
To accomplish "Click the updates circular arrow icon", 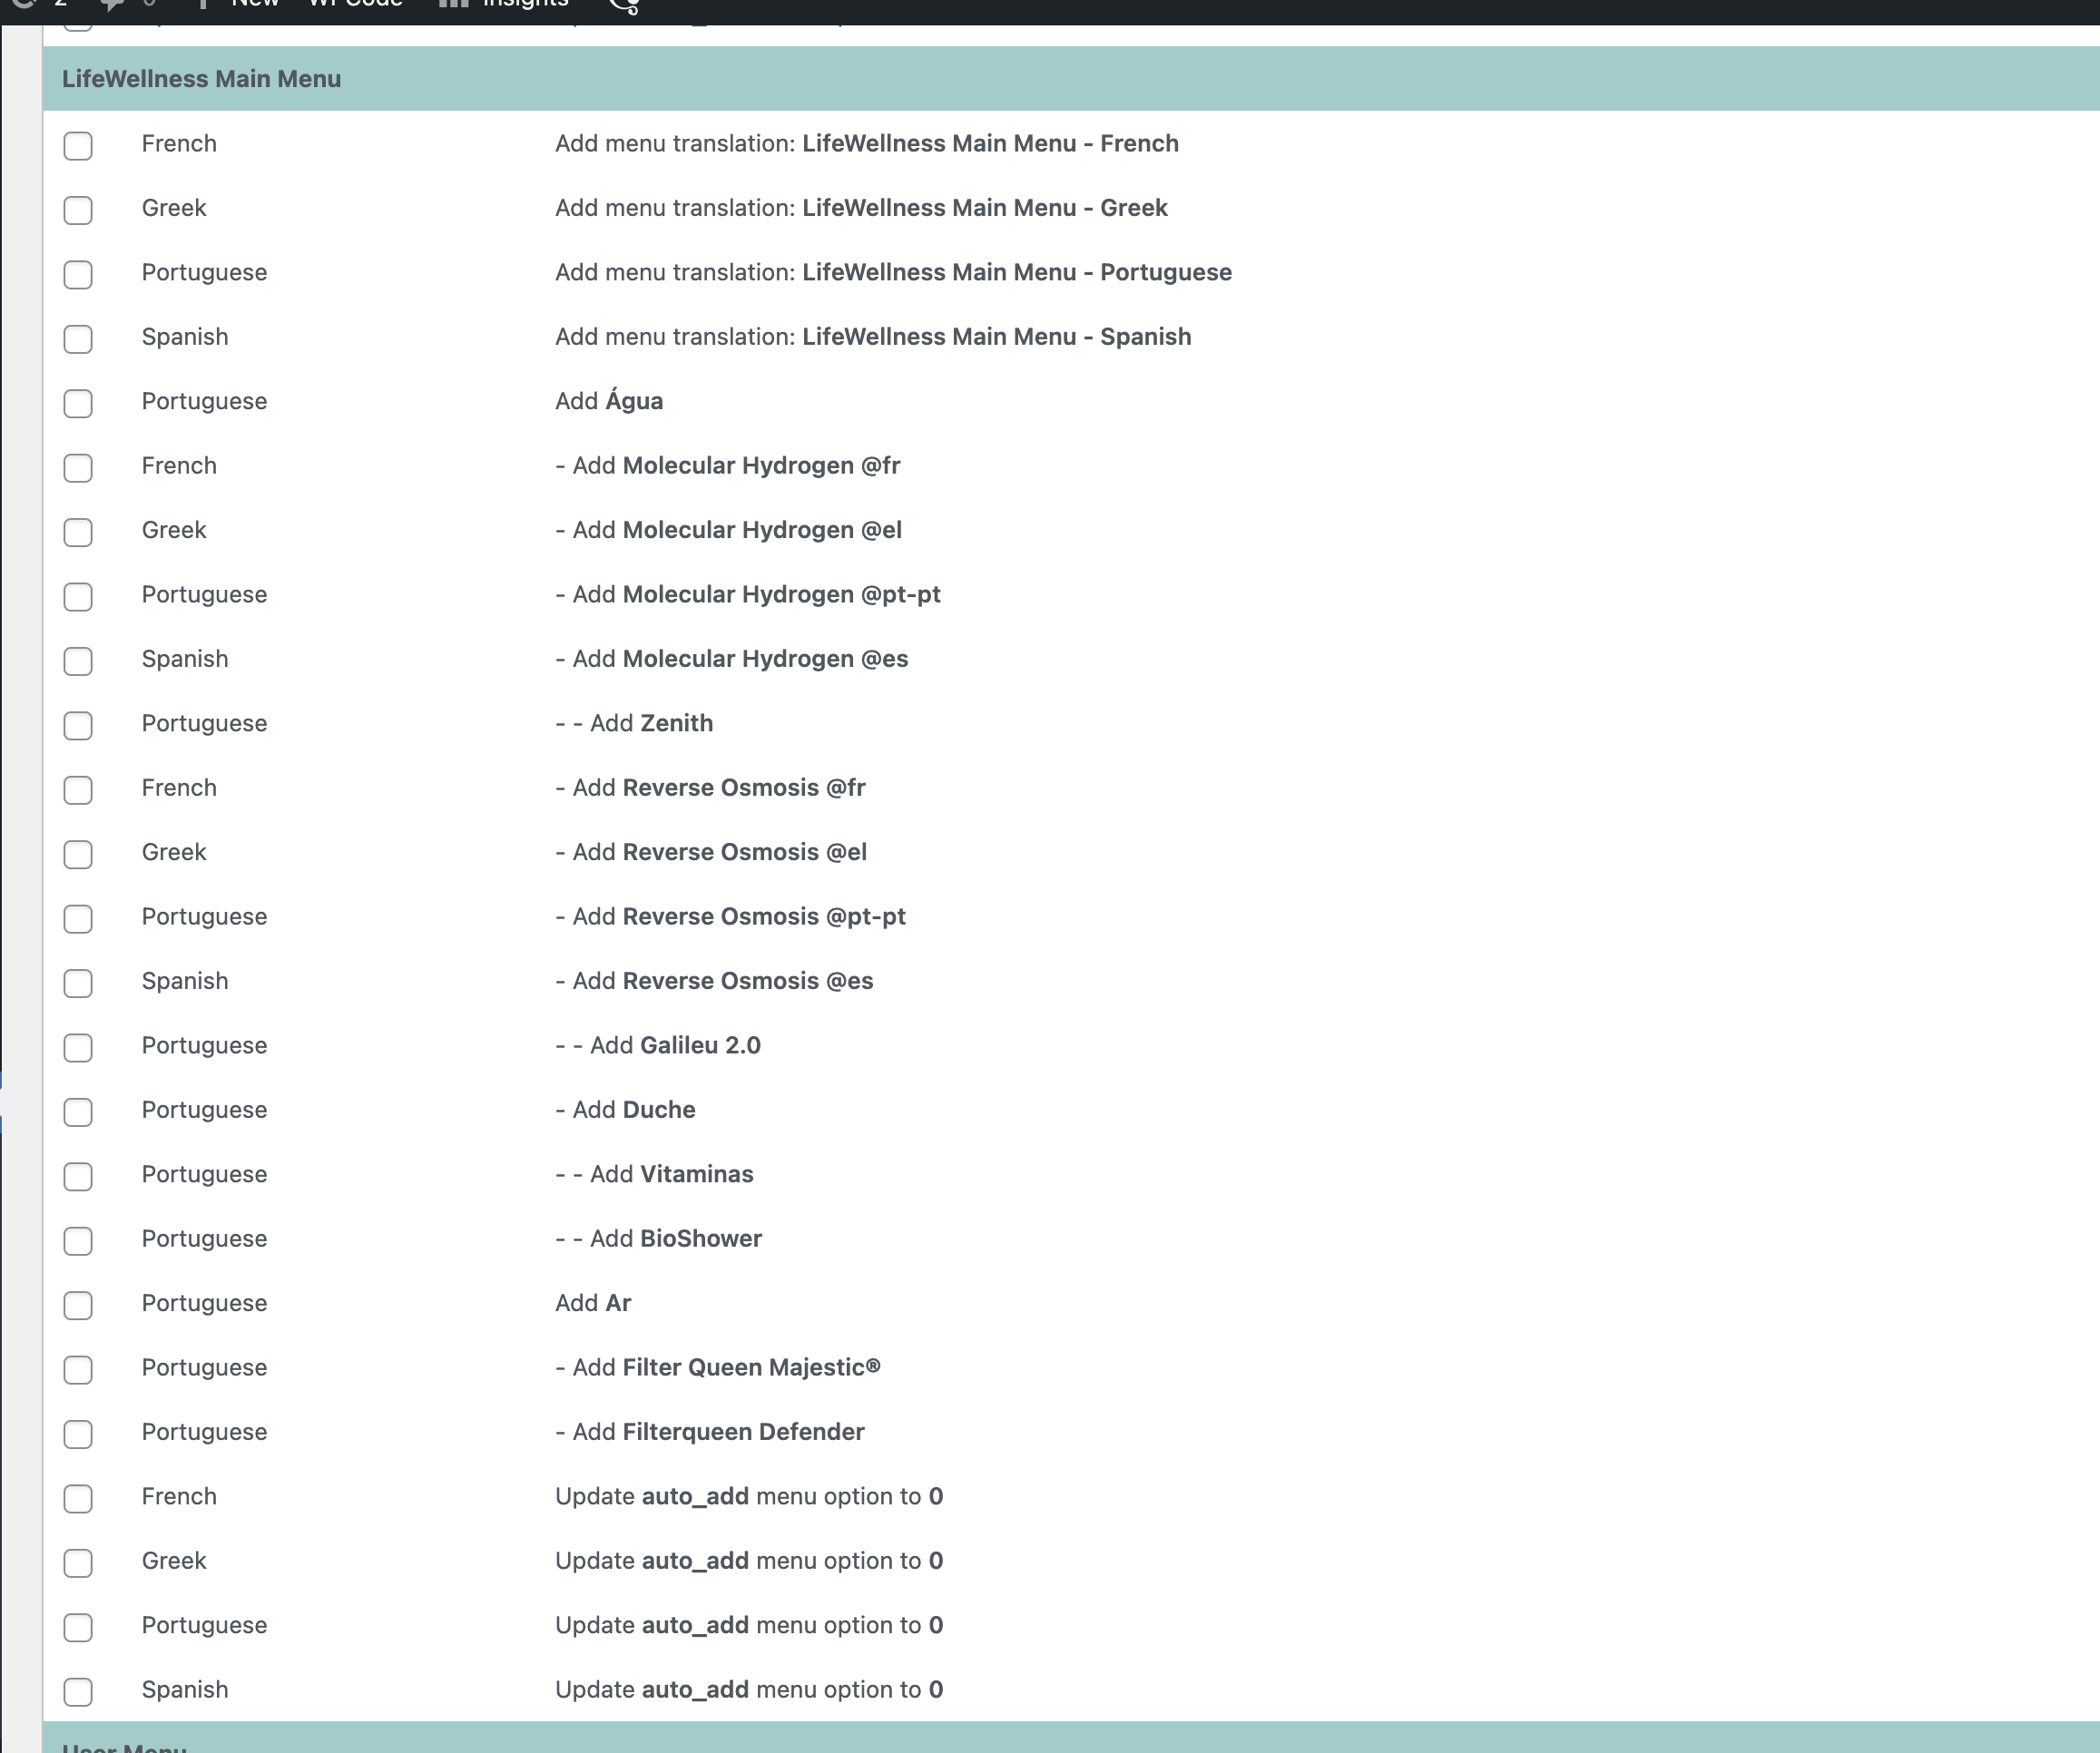I will click(x=24, y=4).
